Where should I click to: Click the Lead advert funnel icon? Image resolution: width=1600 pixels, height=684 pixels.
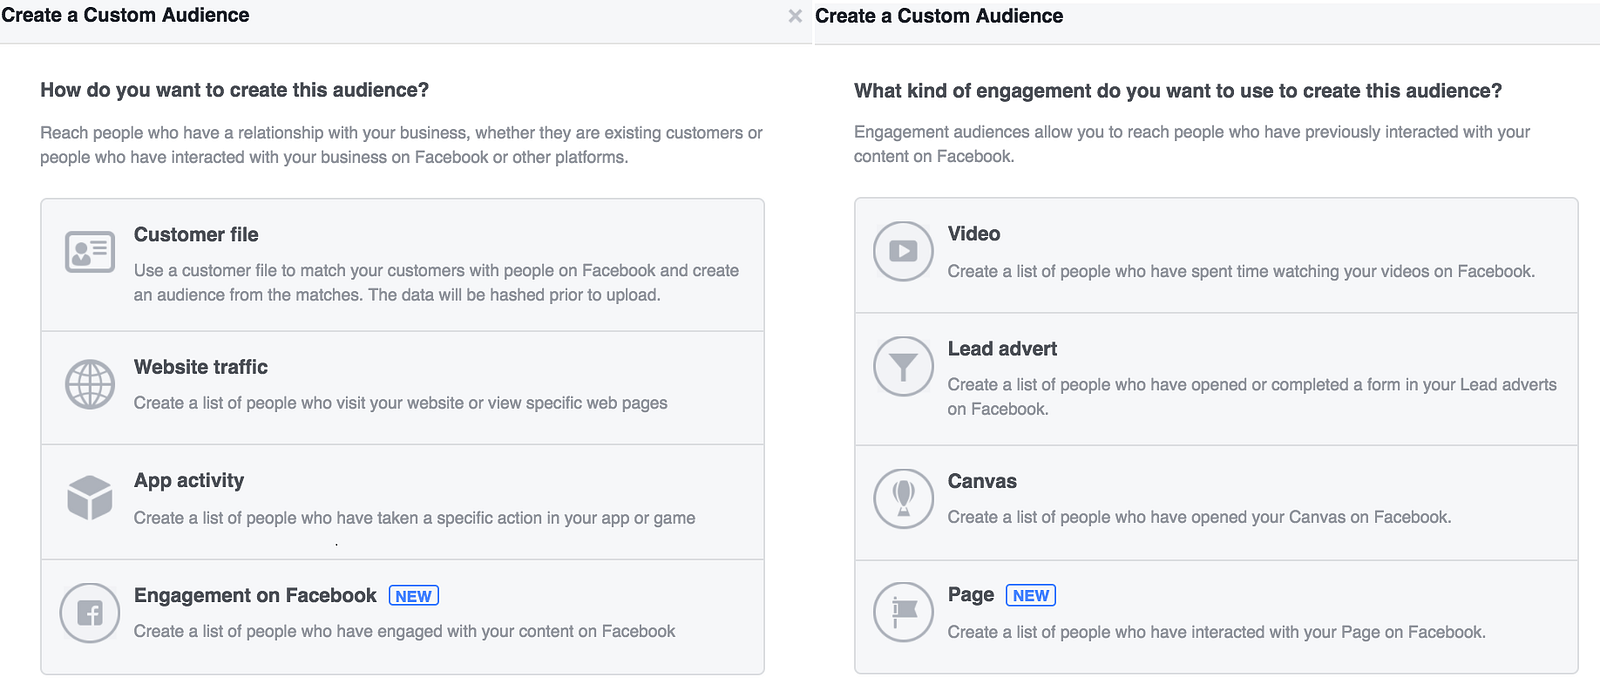(x=903, y=367)
